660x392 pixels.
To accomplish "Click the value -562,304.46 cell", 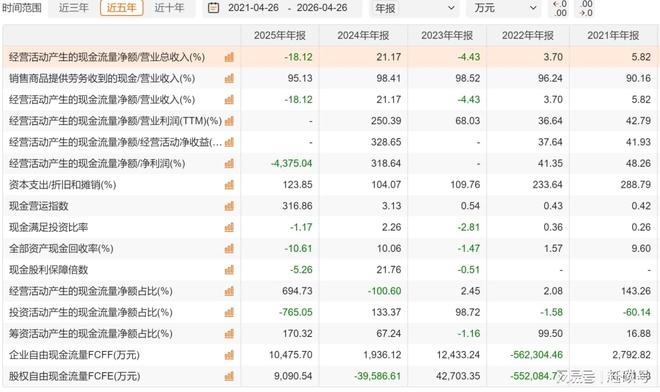I will (x=537, y=355).
